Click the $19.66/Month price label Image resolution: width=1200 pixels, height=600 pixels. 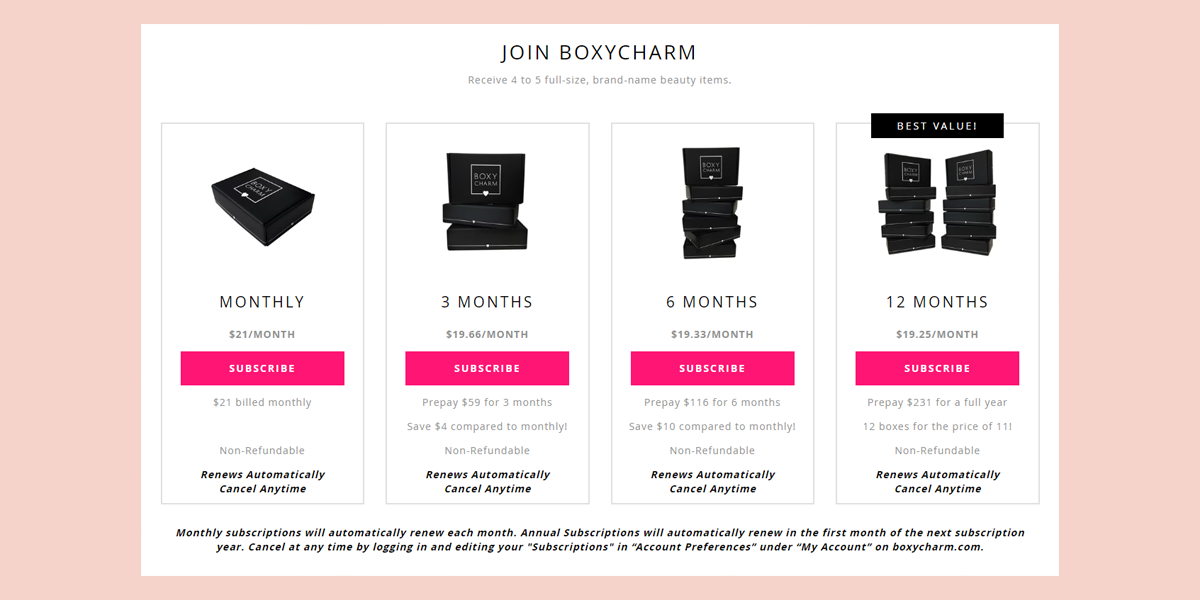tap(487, 335)
